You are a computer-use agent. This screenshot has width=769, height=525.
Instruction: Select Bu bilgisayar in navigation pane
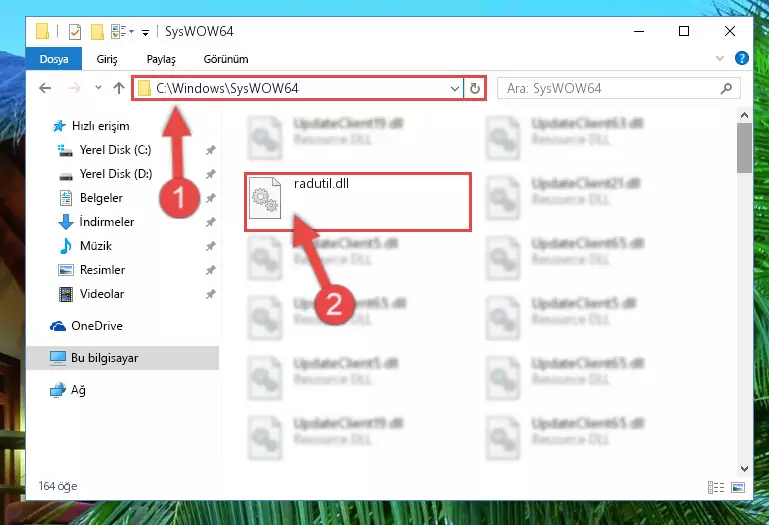(x=123, y=358)
